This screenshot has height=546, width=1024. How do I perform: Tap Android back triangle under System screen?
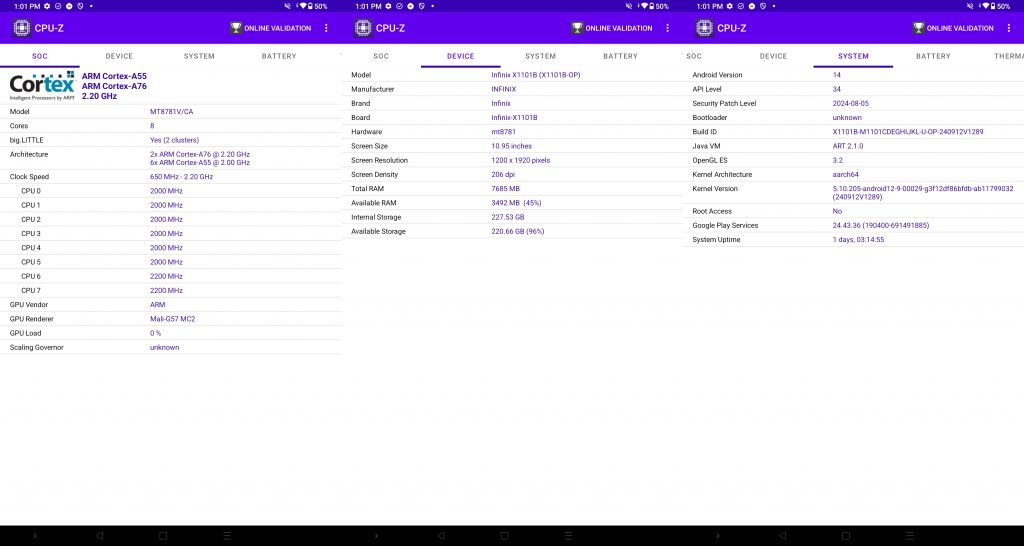pos(782,536)
